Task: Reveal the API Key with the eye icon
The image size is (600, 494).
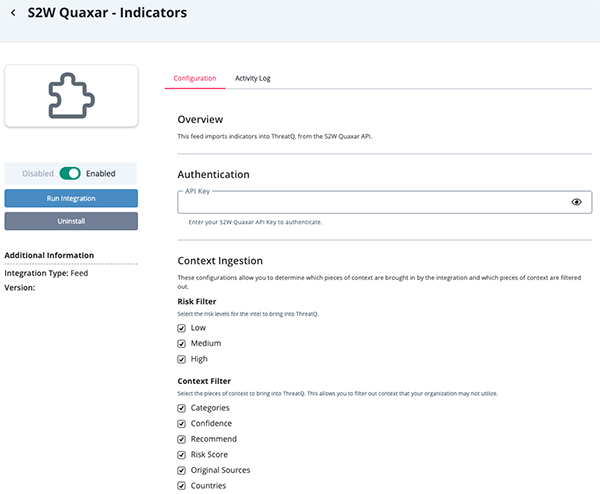Action: click(x=576, y=202)
